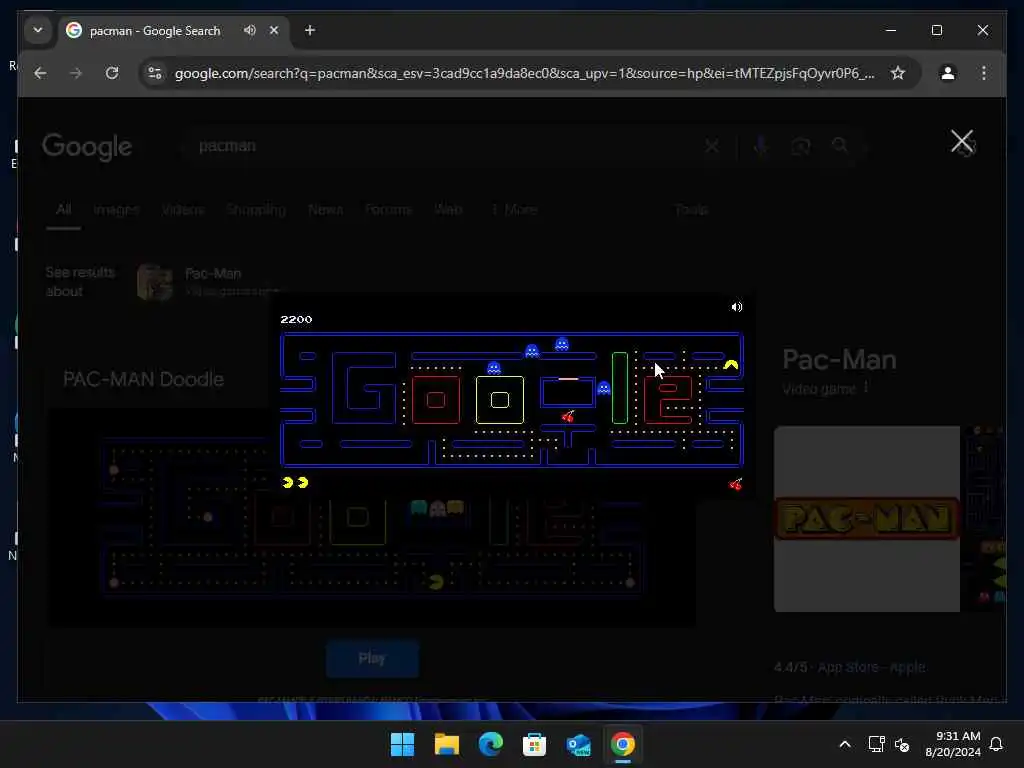Open the Pac-Man see results about entry
The image size is (1024, 768).
(x=208, y=281)
